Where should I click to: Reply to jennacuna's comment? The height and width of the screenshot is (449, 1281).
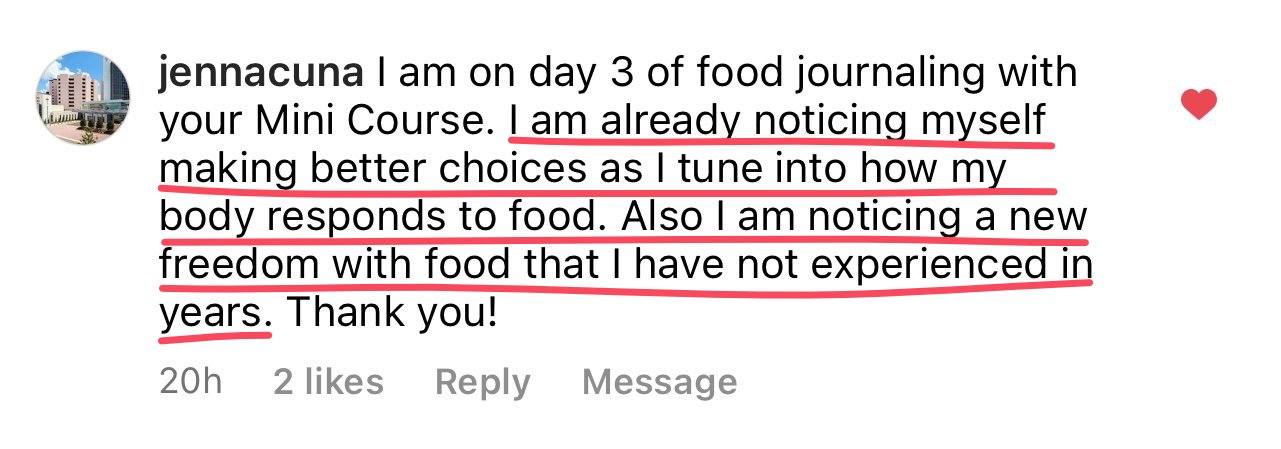click(x=483, y=381)
